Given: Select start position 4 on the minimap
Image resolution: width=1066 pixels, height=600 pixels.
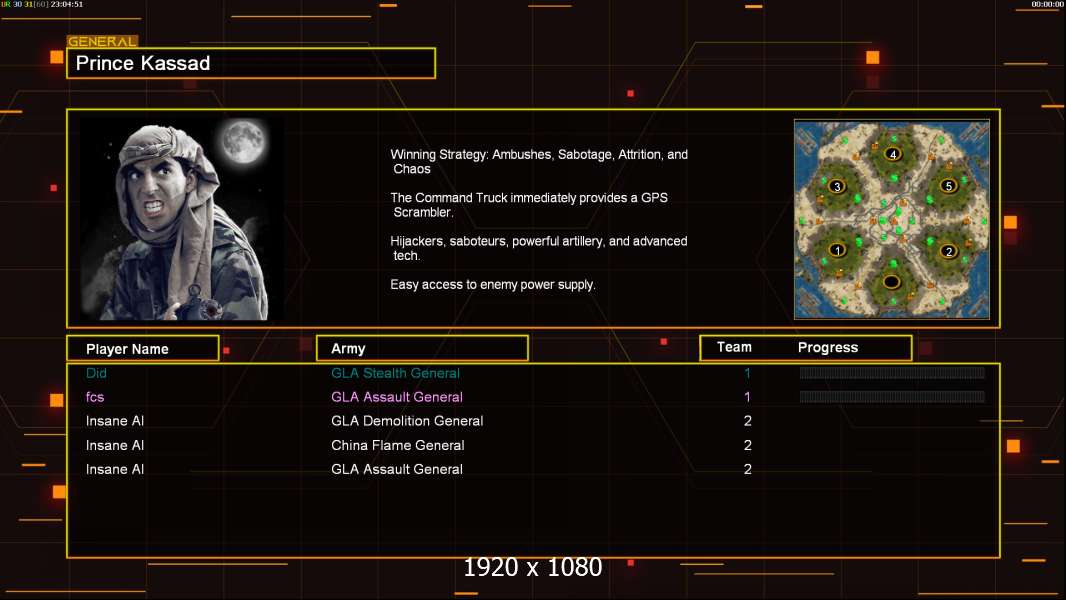Looking at the screenshot, I should click(x=893, y=154).
